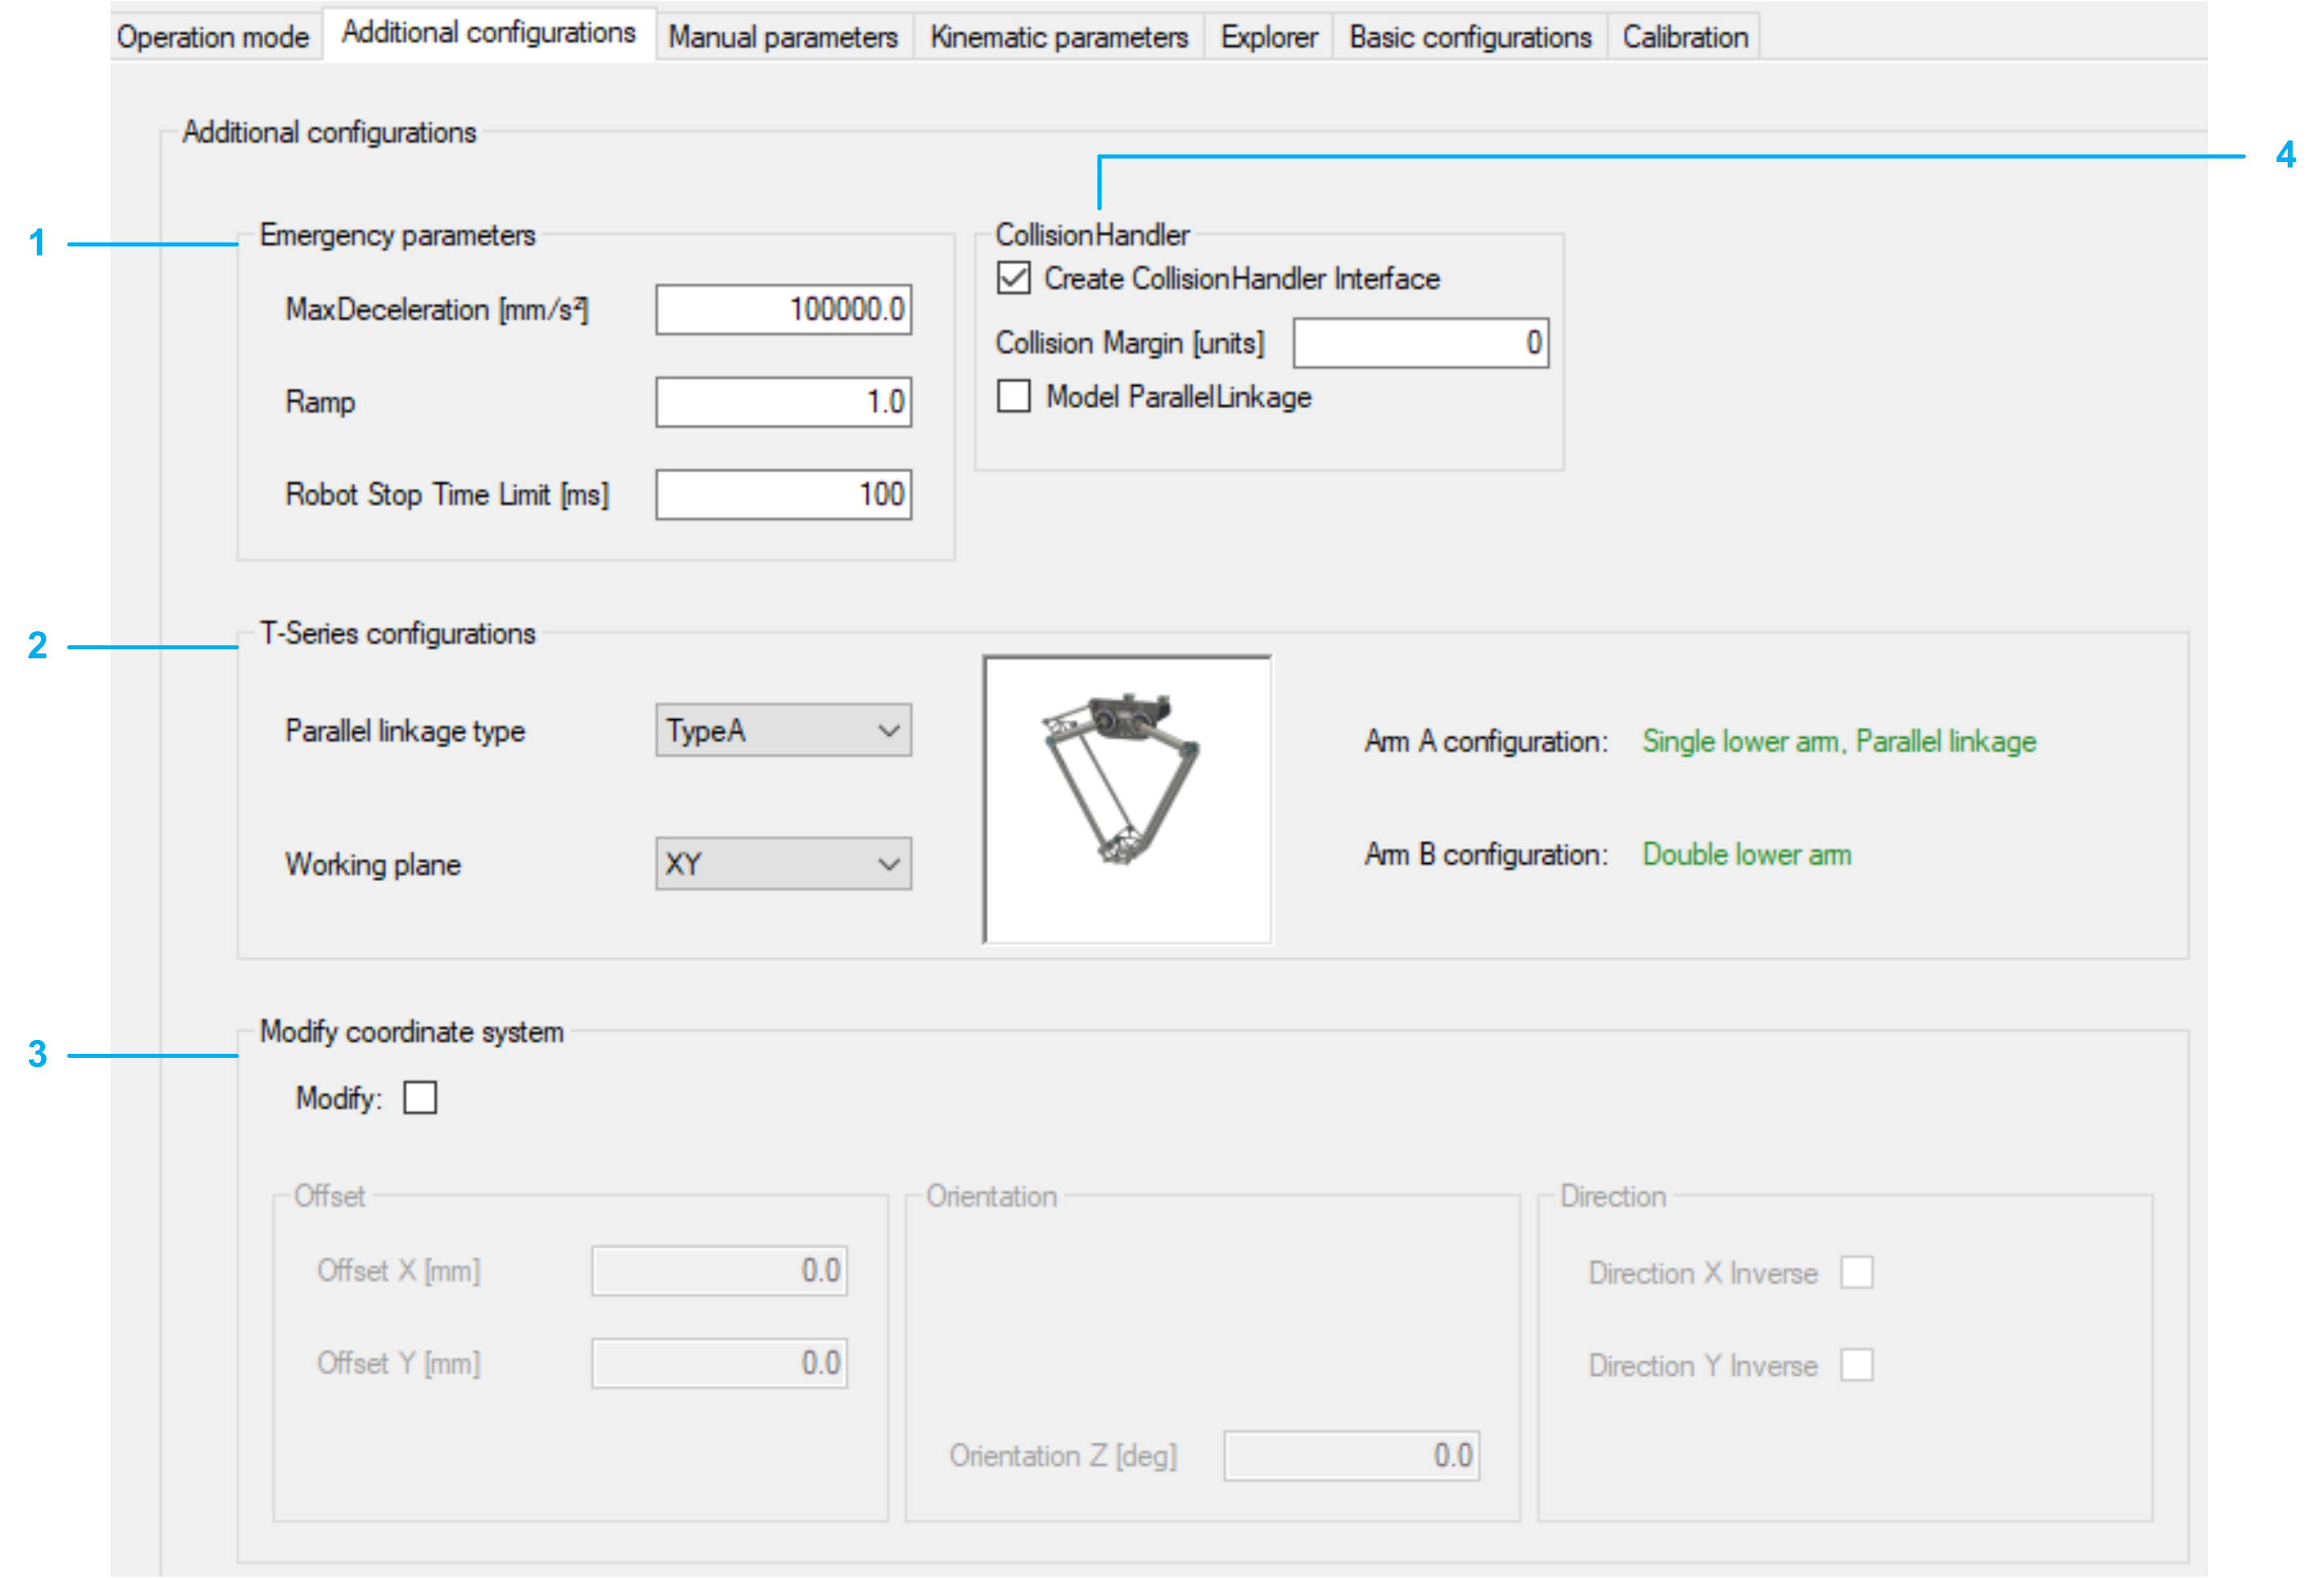Go to the Explorer tab
The width and height of the screenshot is (2324, 1578).
click(x=1268, y=37)
